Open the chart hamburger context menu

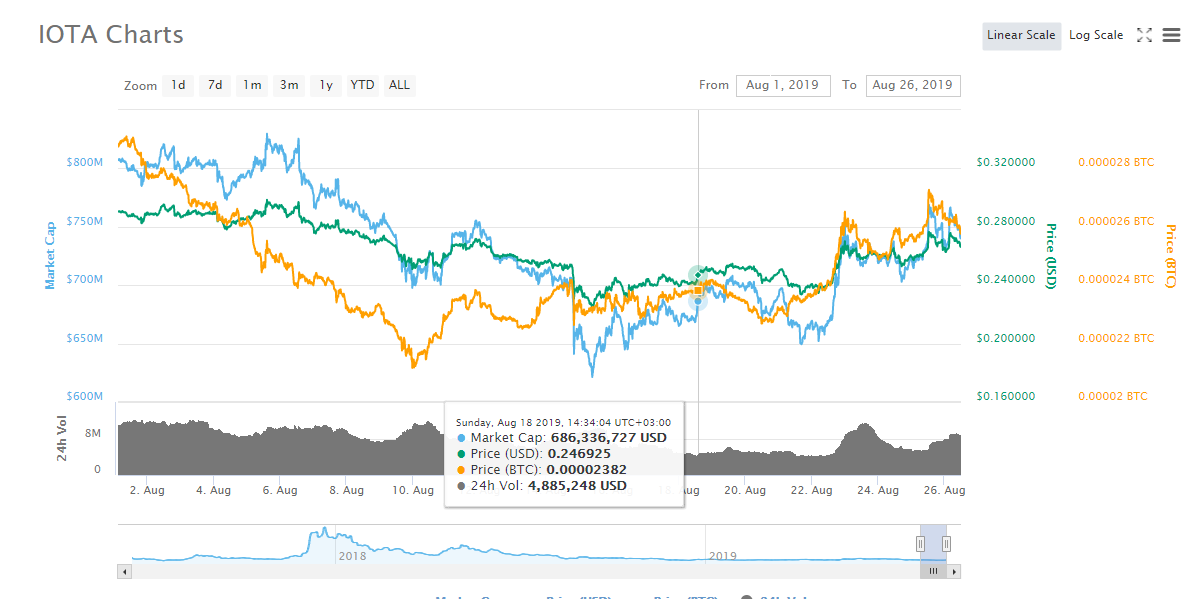[x=1171, y=35]
